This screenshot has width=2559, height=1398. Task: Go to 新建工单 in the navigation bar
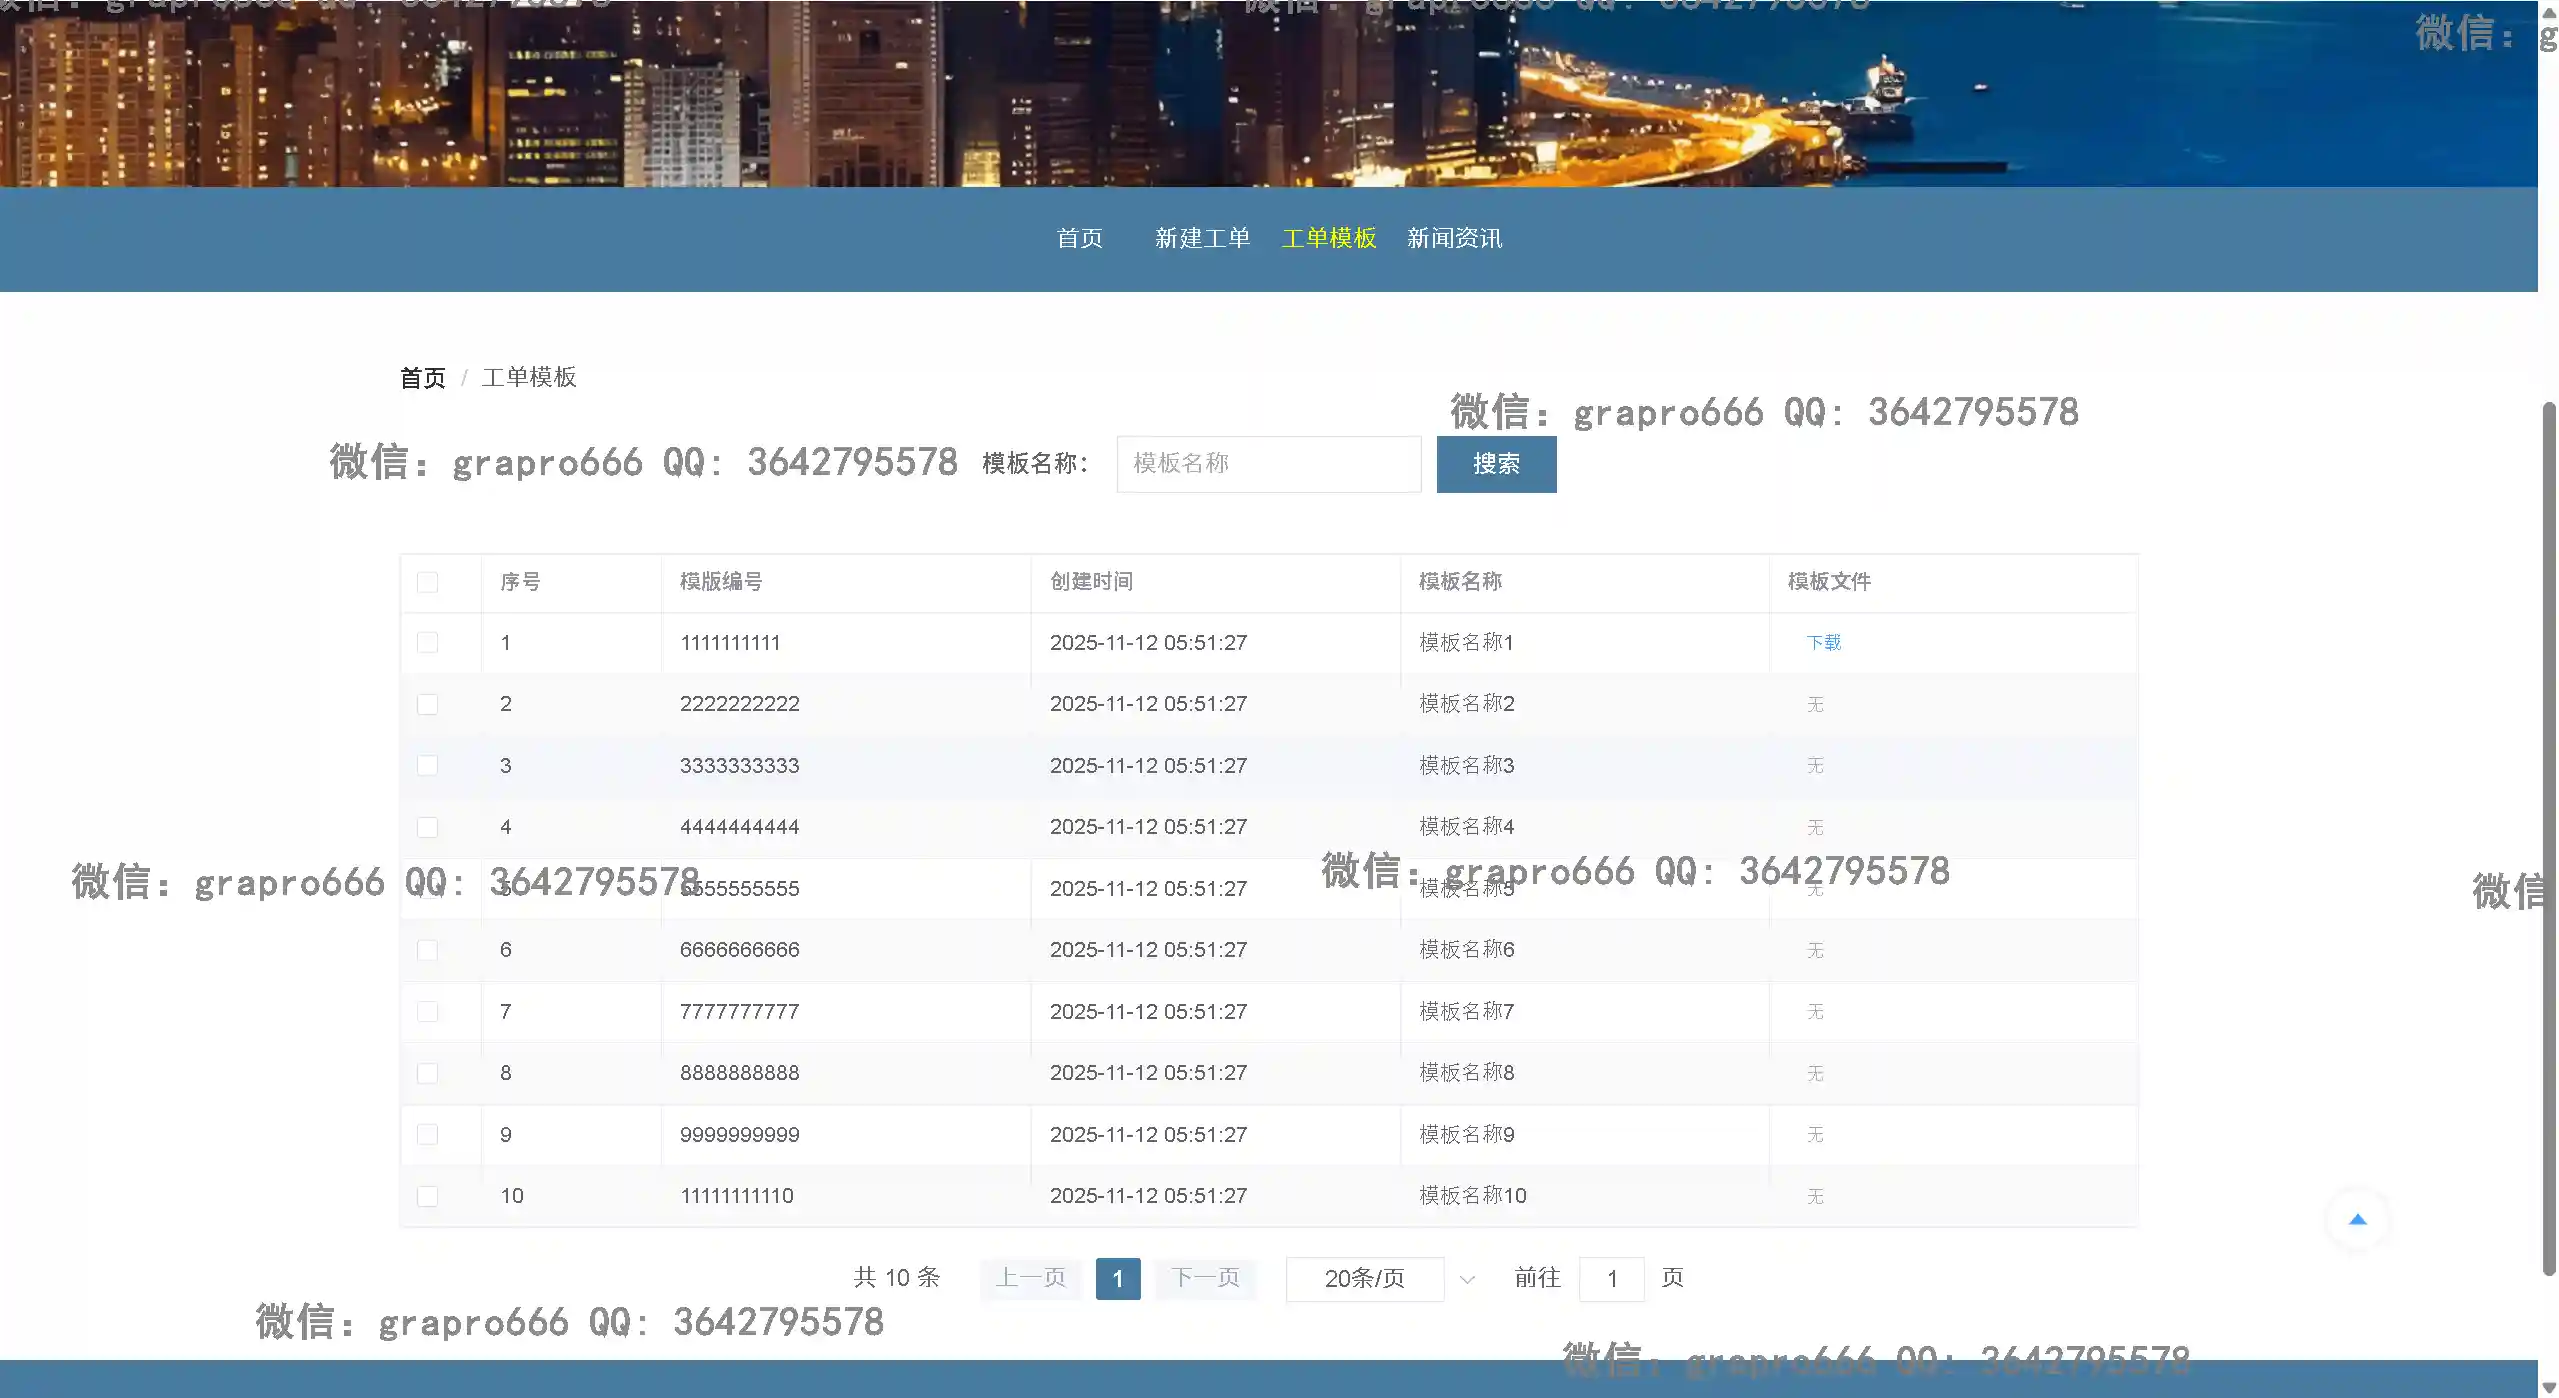click(x=1202, y=238)
